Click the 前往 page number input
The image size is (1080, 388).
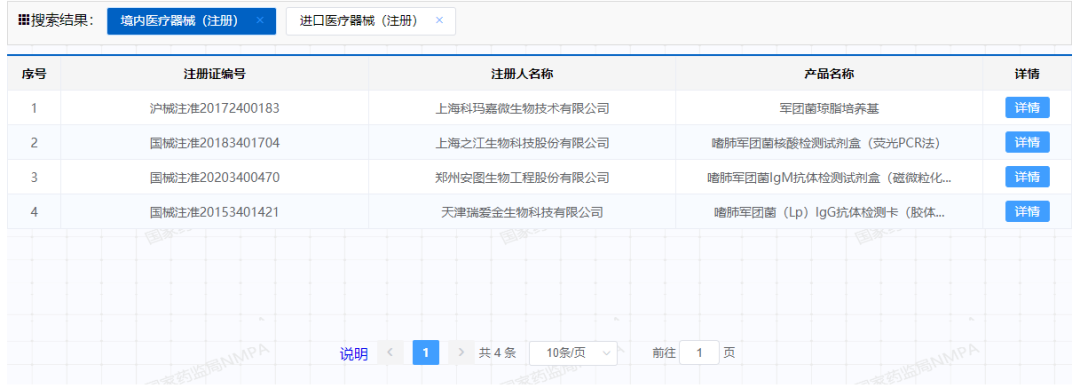(699, 353)
